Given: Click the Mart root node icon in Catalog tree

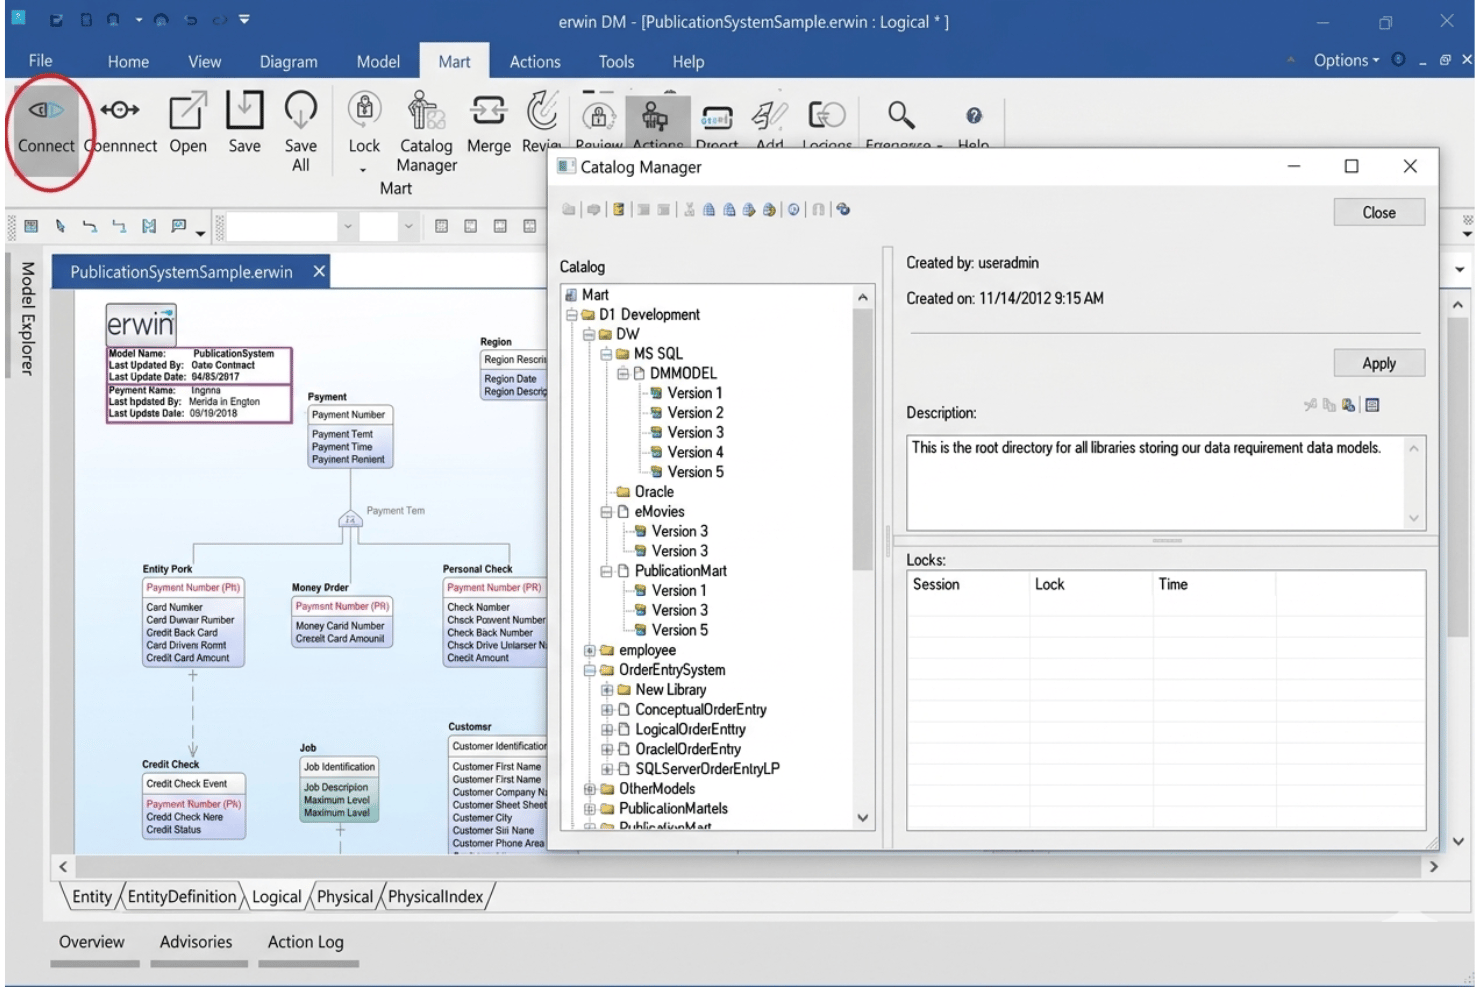Looking at the screenshot, I should [x=571, y=295].
